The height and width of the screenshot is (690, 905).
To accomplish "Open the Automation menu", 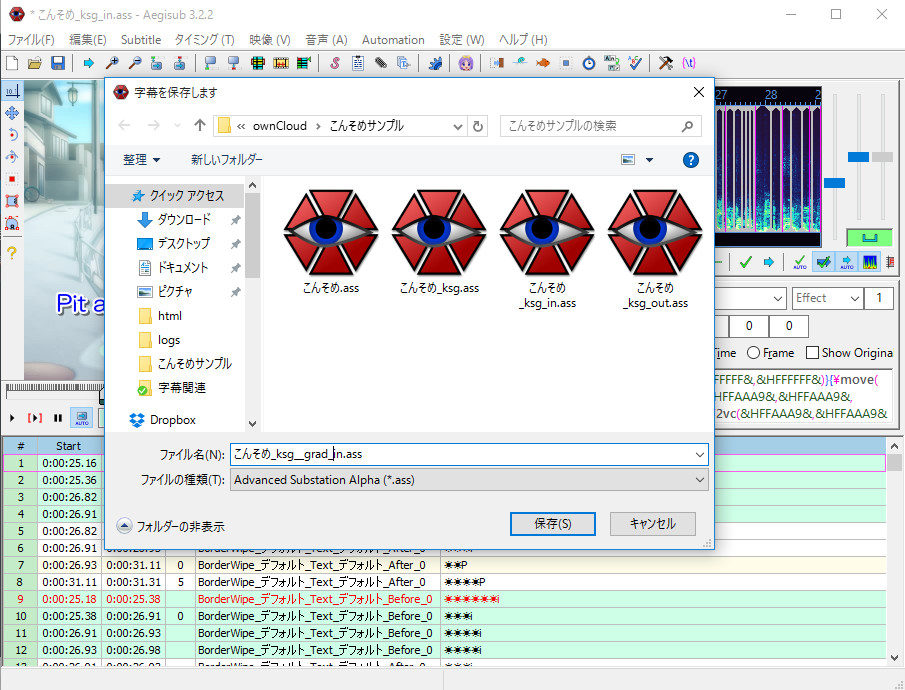I will click(x=393, y=40).
